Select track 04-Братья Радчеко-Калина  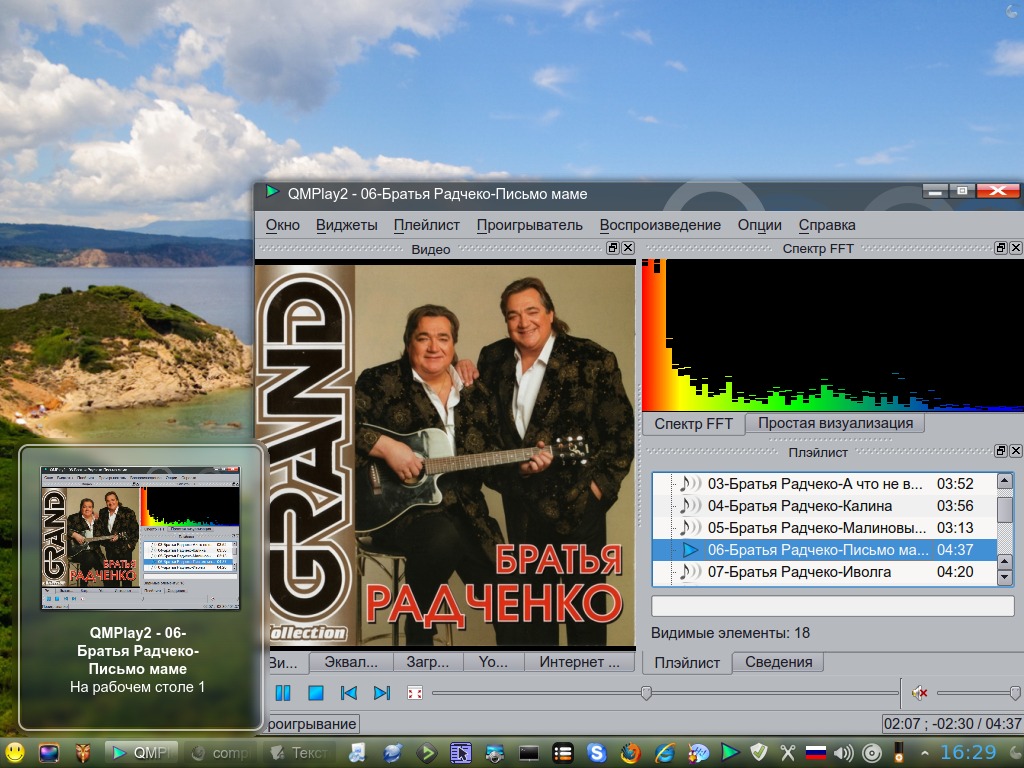(825, 506)
